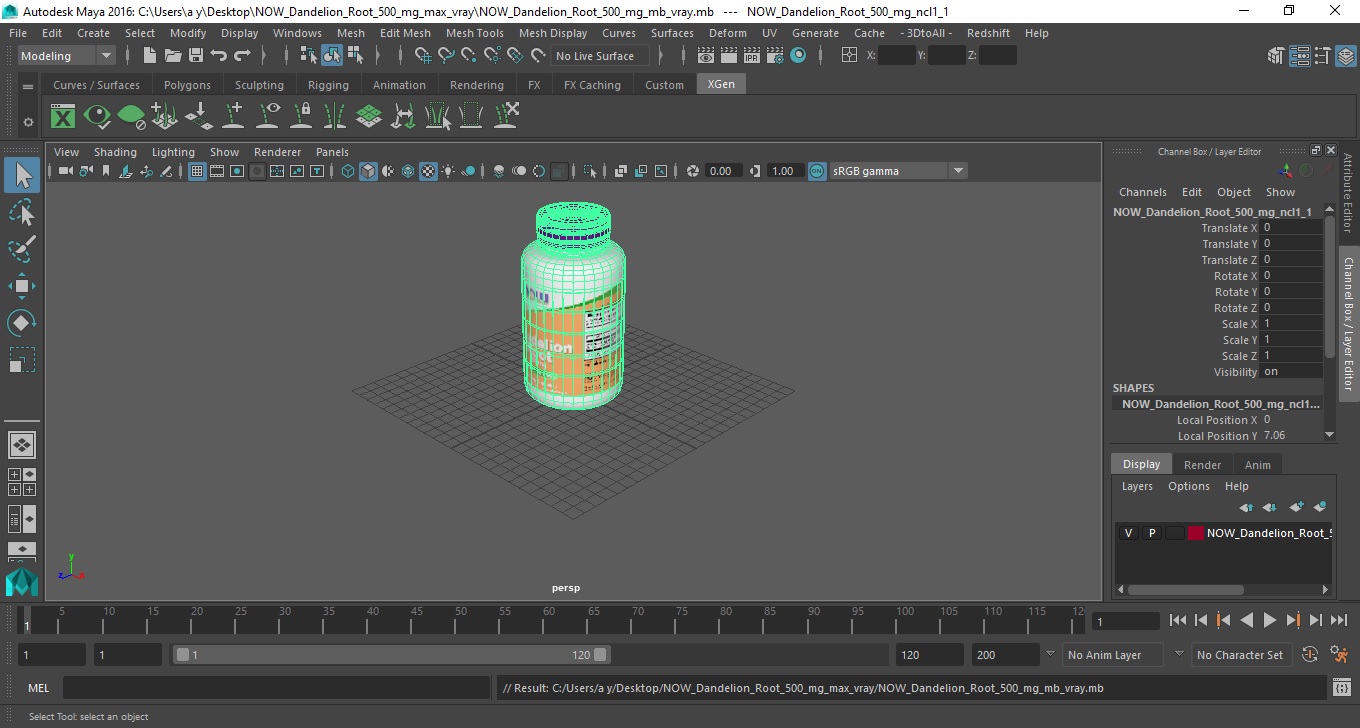This screenshot has width=1360, height=728.
Task: Open the Deform menu in menu bar
Action: click(727, 33)
